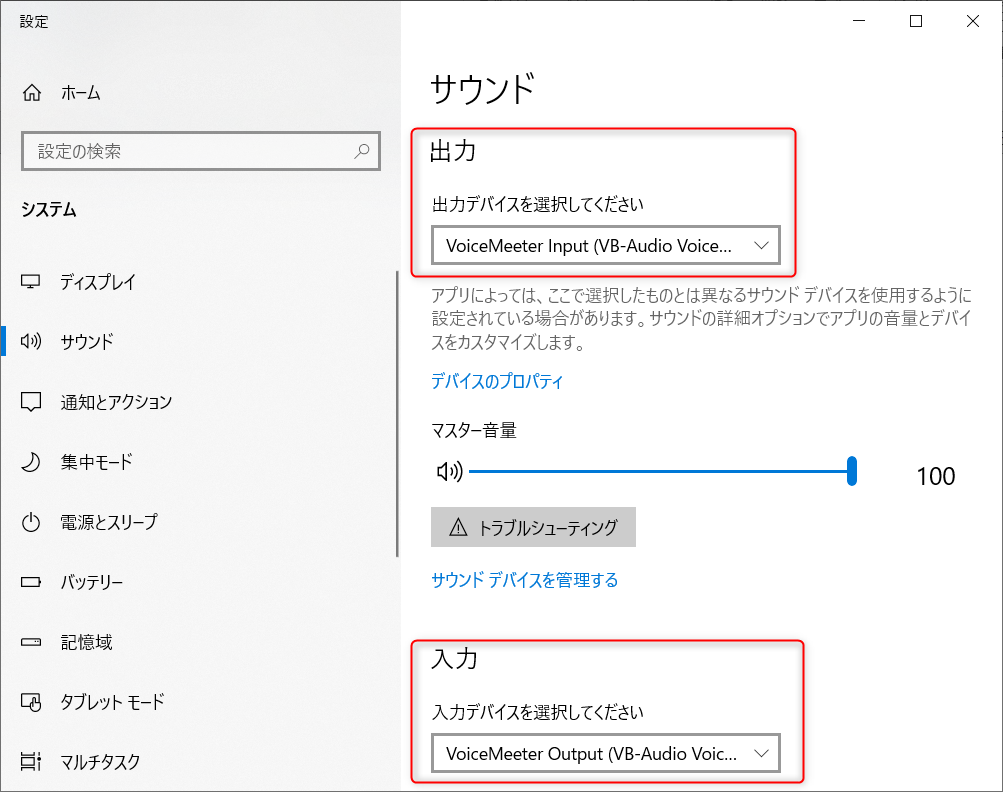
Task: Click the master volume speaker icon
Action: point(449,471)
